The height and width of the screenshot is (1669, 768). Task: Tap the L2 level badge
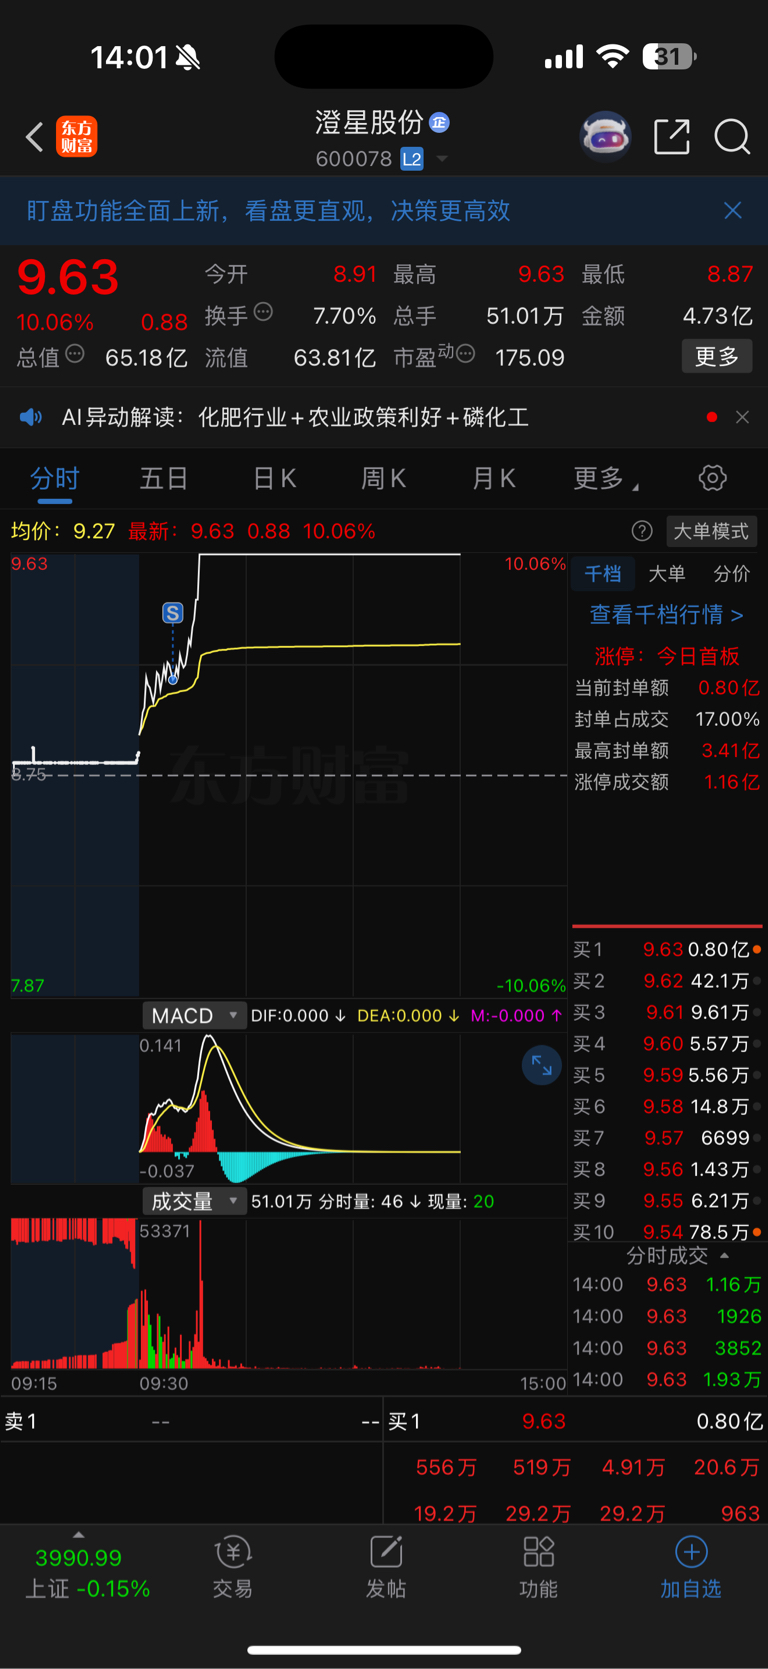(x=411, y=159)
